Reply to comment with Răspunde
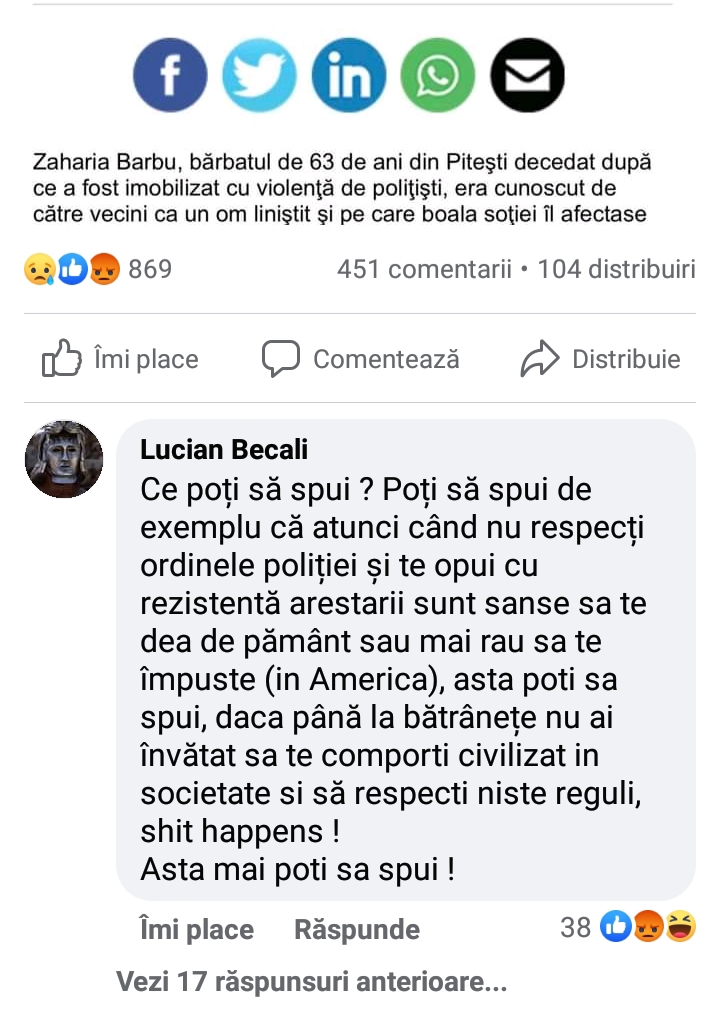This screenshot has height=1020, width=720. (357, 930)
